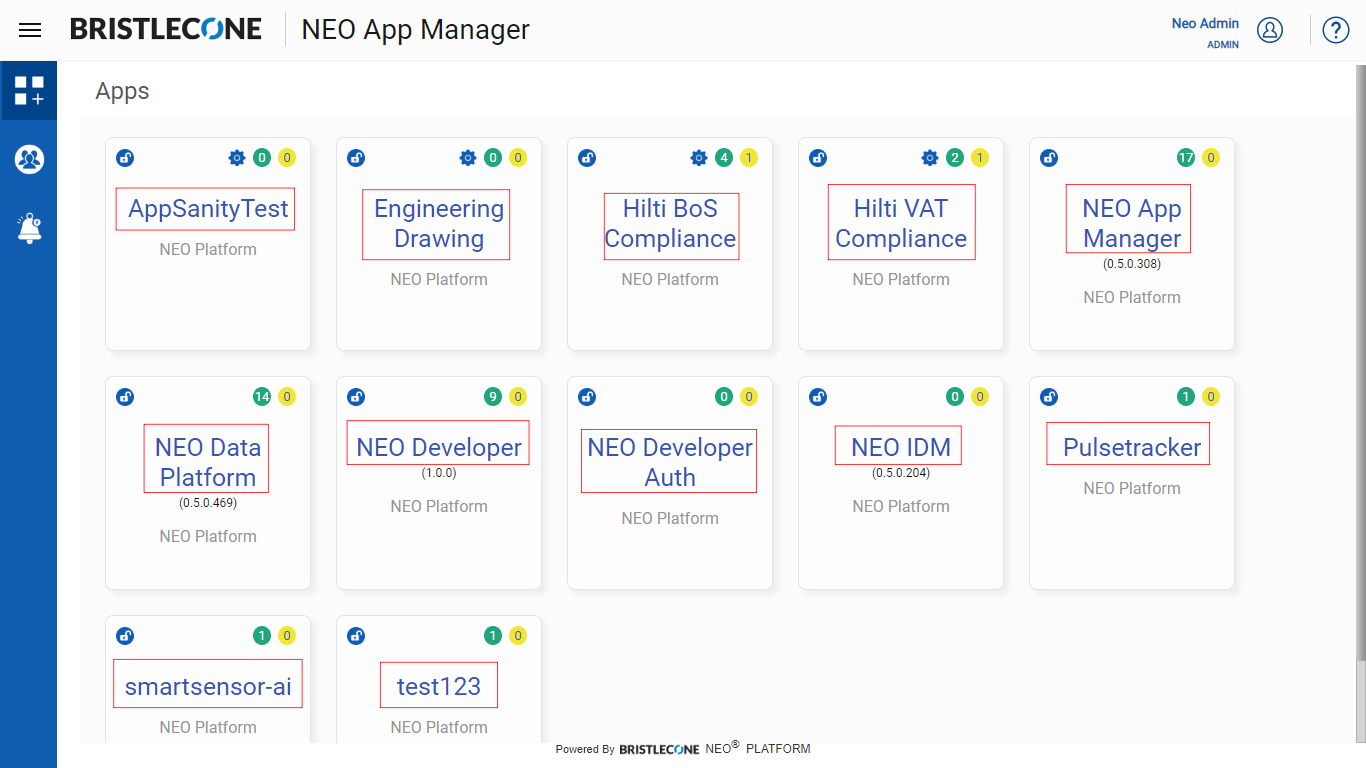
Task: Open the users group icon in sidebar
Action: coord(29,159)
